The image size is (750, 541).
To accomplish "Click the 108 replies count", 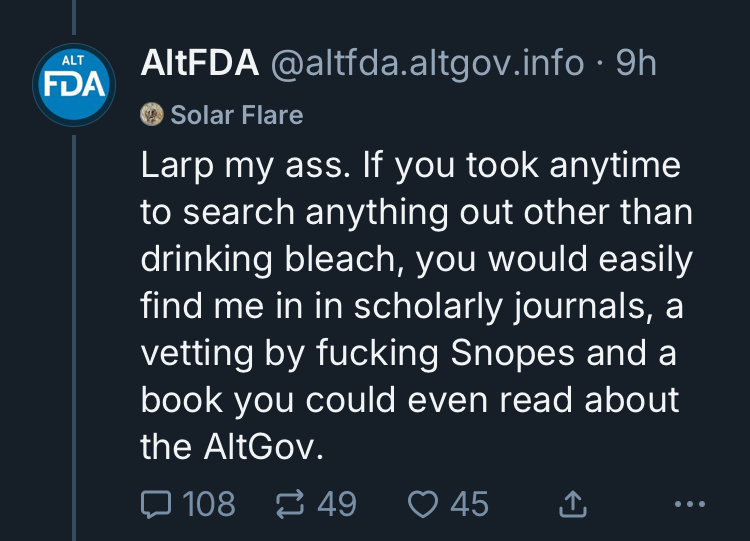I will click(x=209, y=504).
